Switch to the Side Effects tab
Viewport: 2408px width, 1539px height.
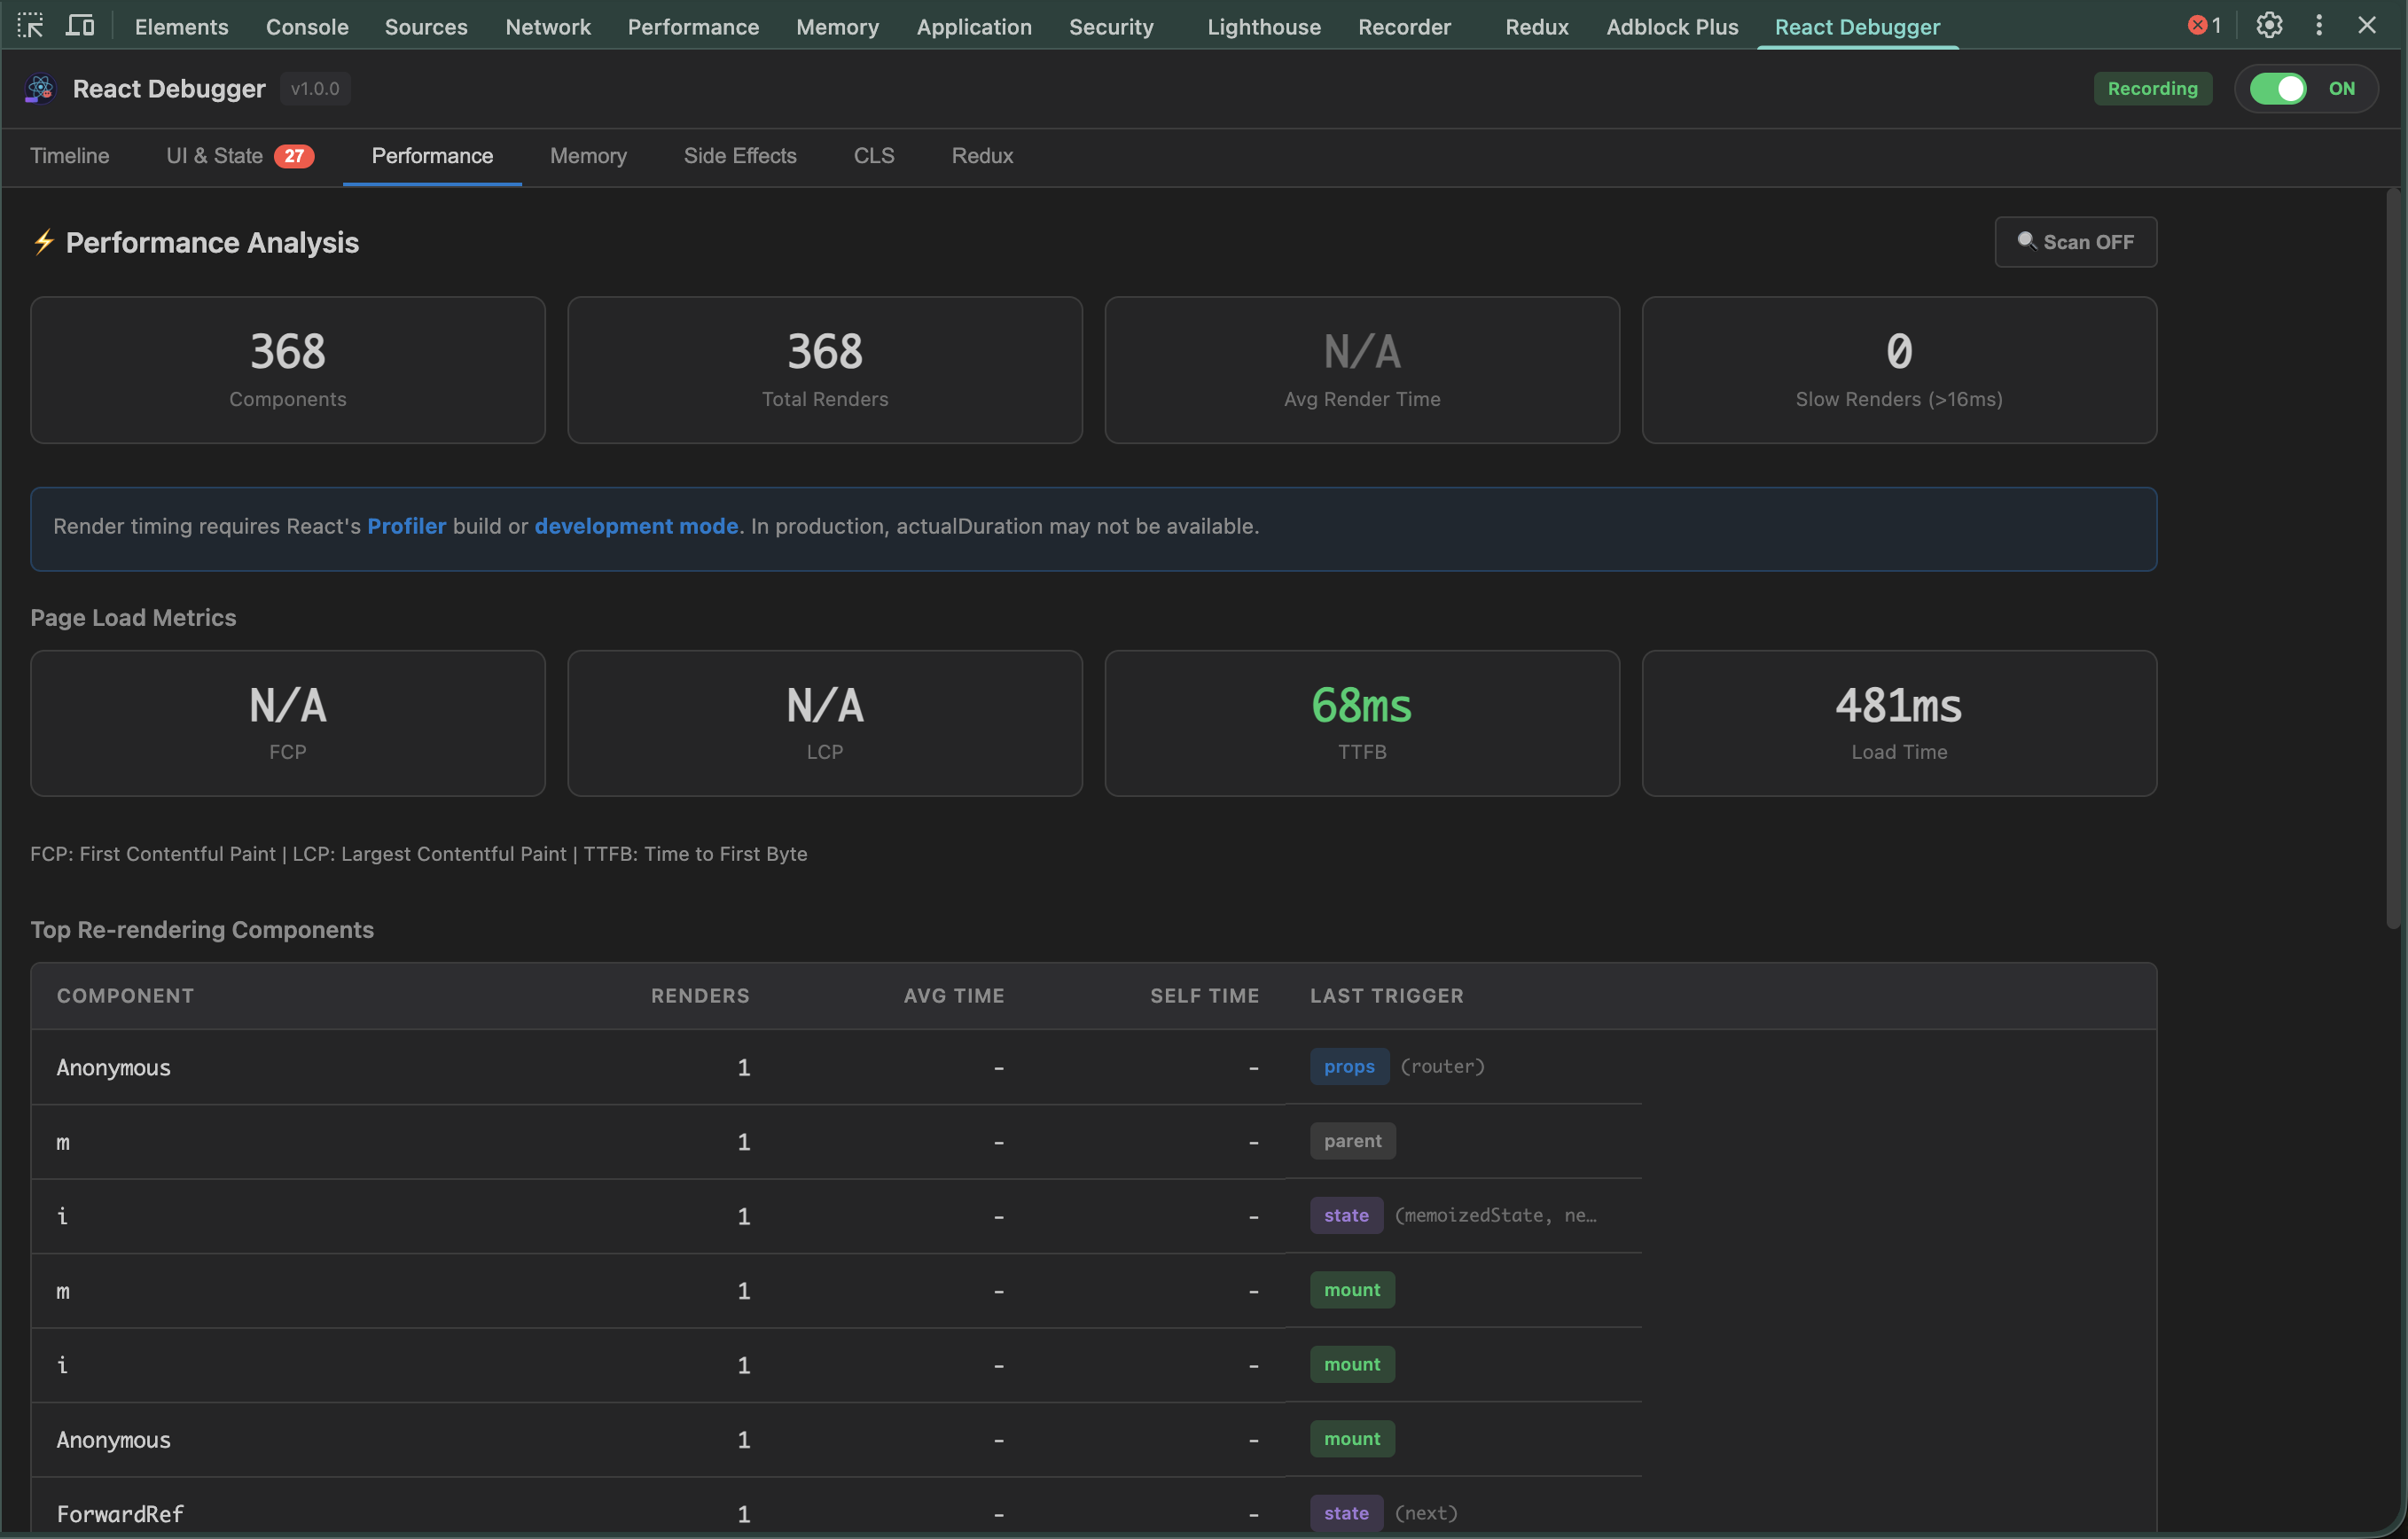coord(740,156)
